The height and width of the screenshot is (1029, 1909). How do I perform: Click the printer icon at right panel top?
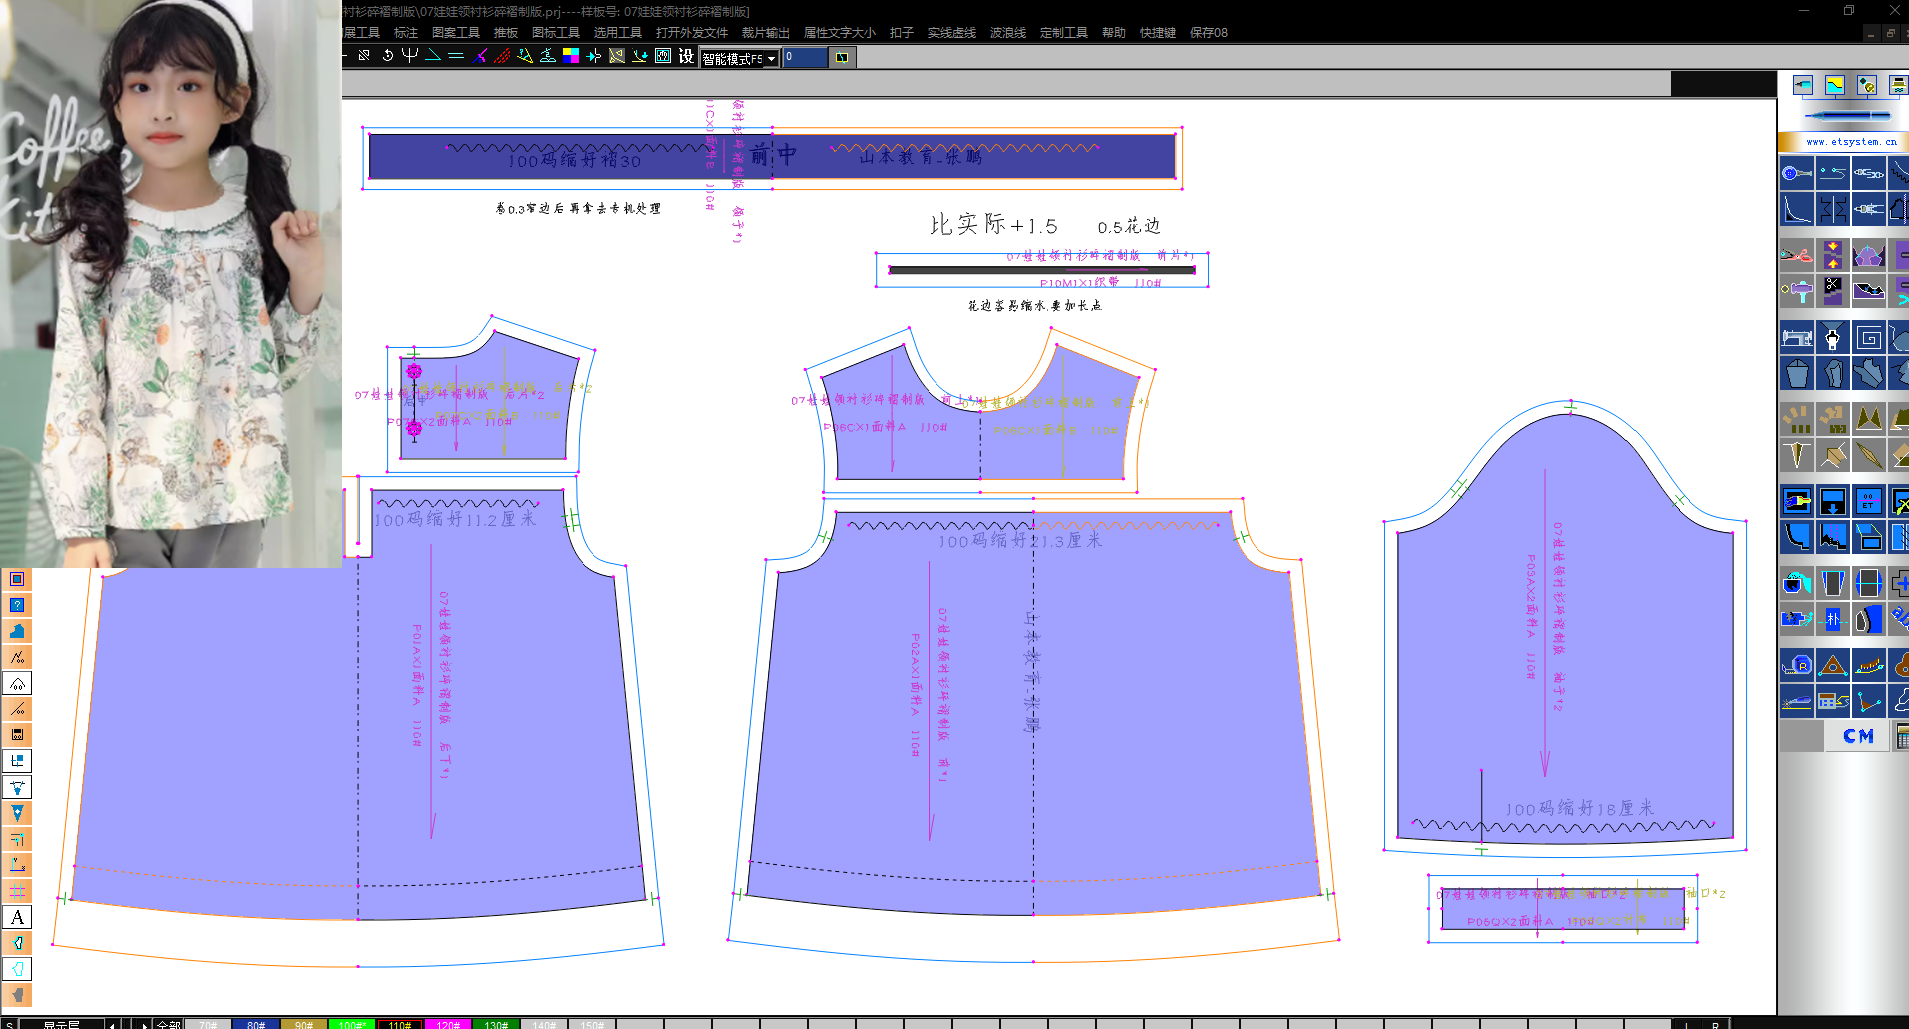[1898, 85]
